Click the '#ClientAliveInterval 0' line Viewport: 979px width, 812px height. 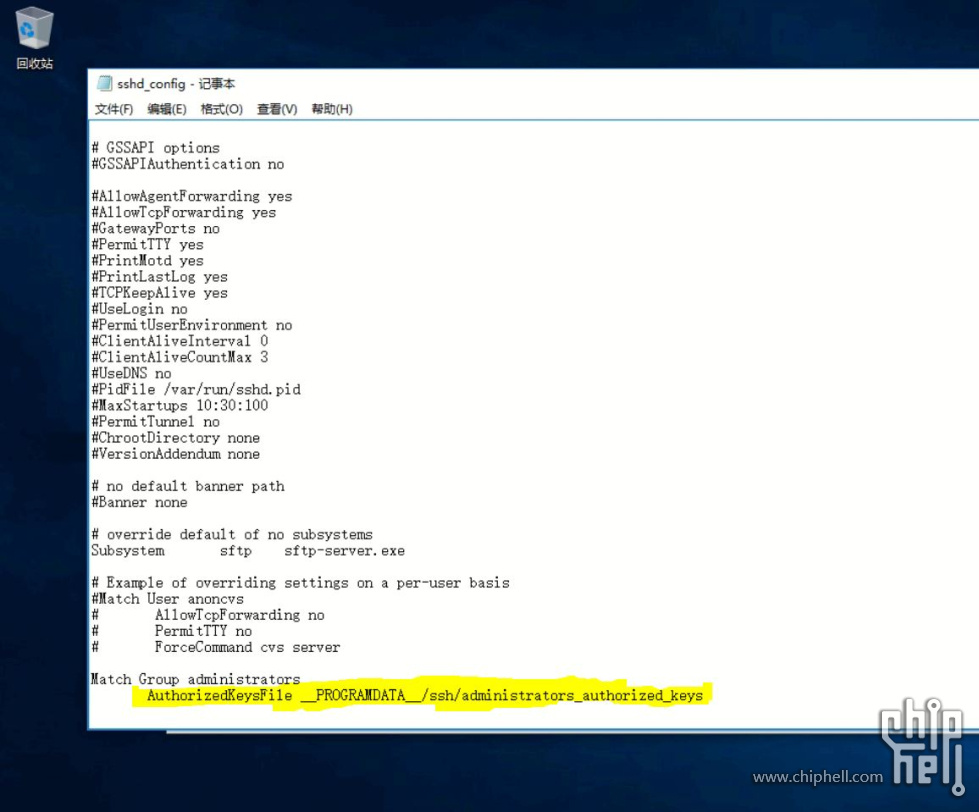pyautogui.click(x=180, y=341)
